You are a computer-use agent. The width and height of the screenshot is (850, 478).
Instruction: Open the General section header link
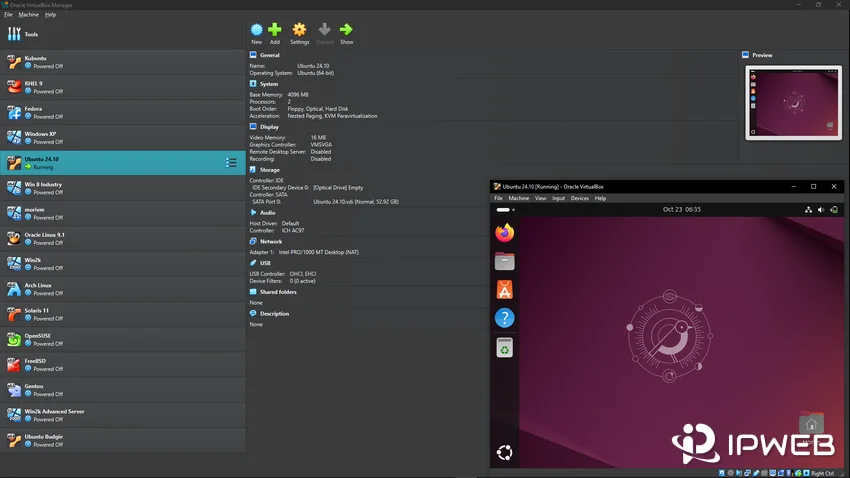click(269, 55)
